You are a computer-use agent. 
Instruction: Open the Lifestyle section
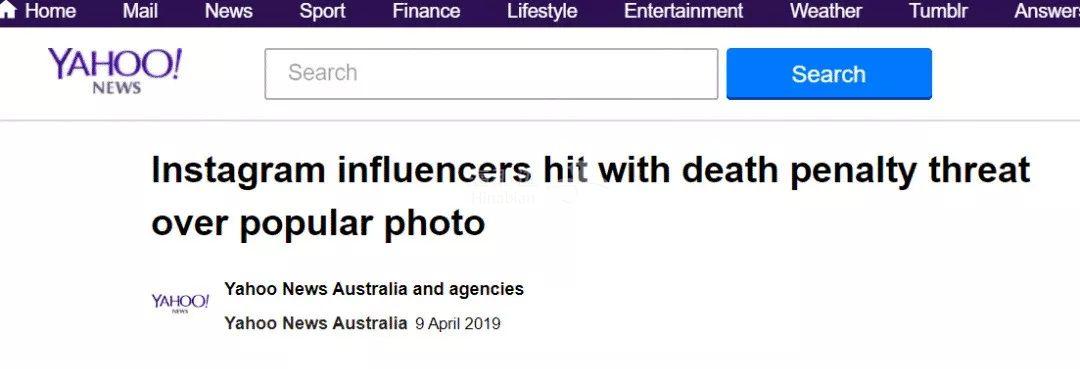(542, 11)
